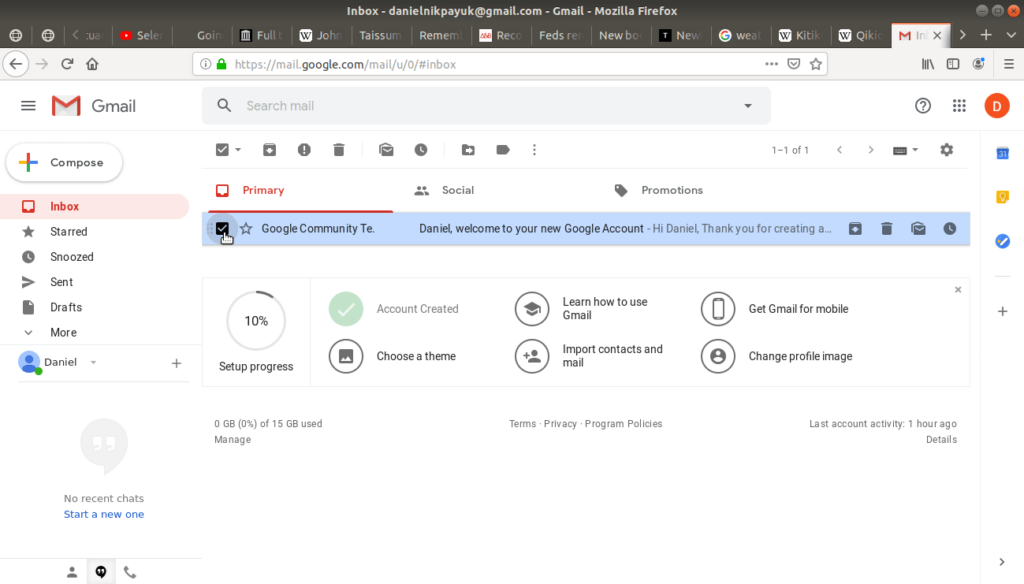Open More options three-dot toolbar icon
The image size is (1024, 584).
point(534,150)
